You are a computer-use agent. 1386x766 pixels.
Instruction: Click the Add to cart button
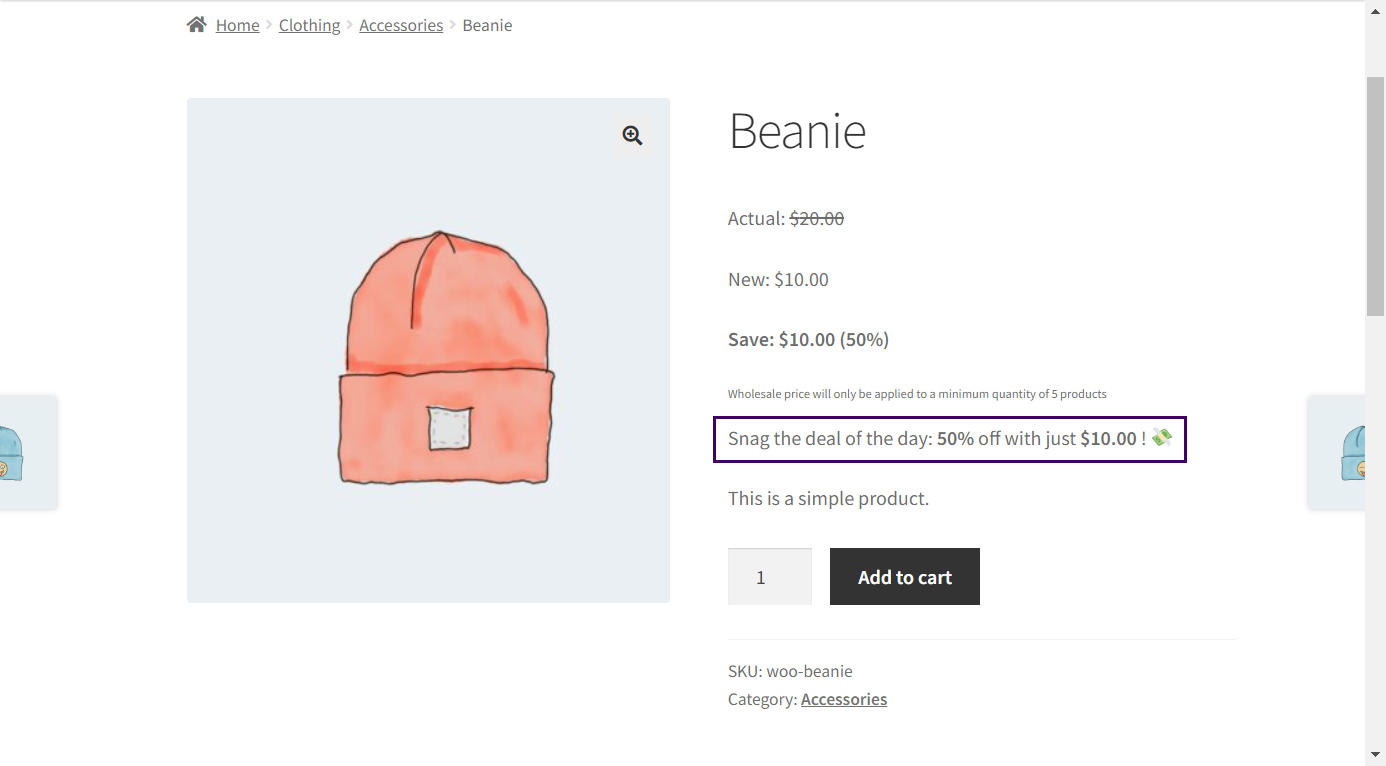point(904,576)
